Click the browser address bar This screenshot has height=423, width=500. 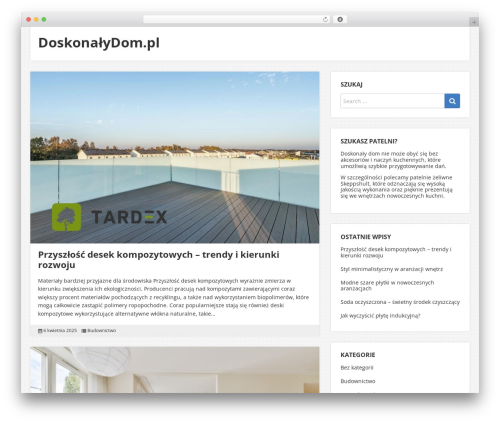(237, 20)
